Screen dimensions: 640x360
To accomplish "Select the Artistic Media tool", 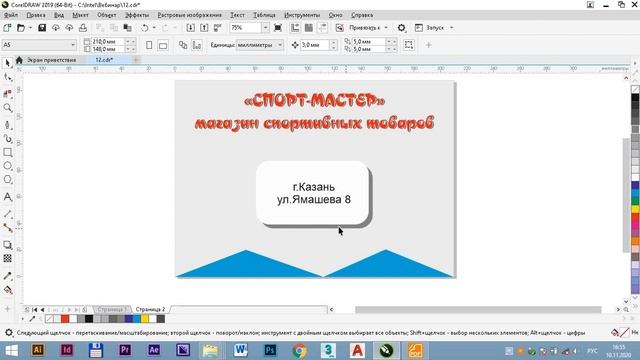I will tap(7, 139).
